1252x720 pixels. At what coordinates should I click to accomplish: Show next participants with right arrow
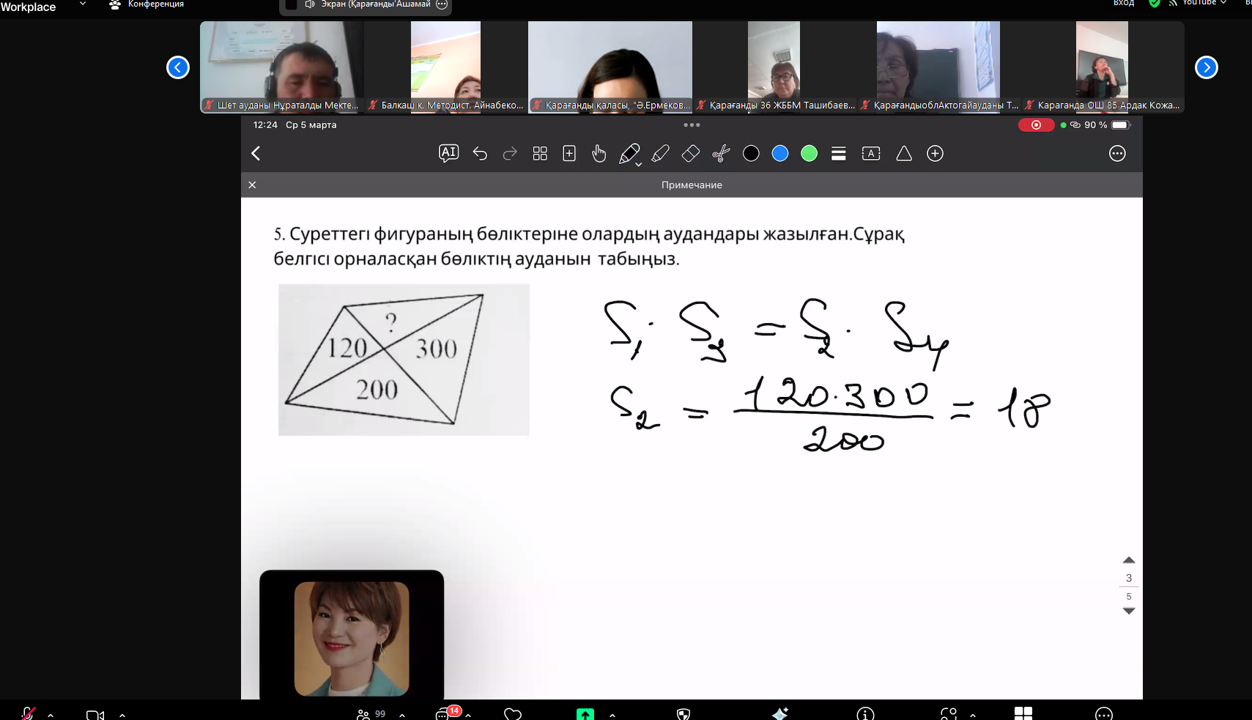coord(1206,67)
